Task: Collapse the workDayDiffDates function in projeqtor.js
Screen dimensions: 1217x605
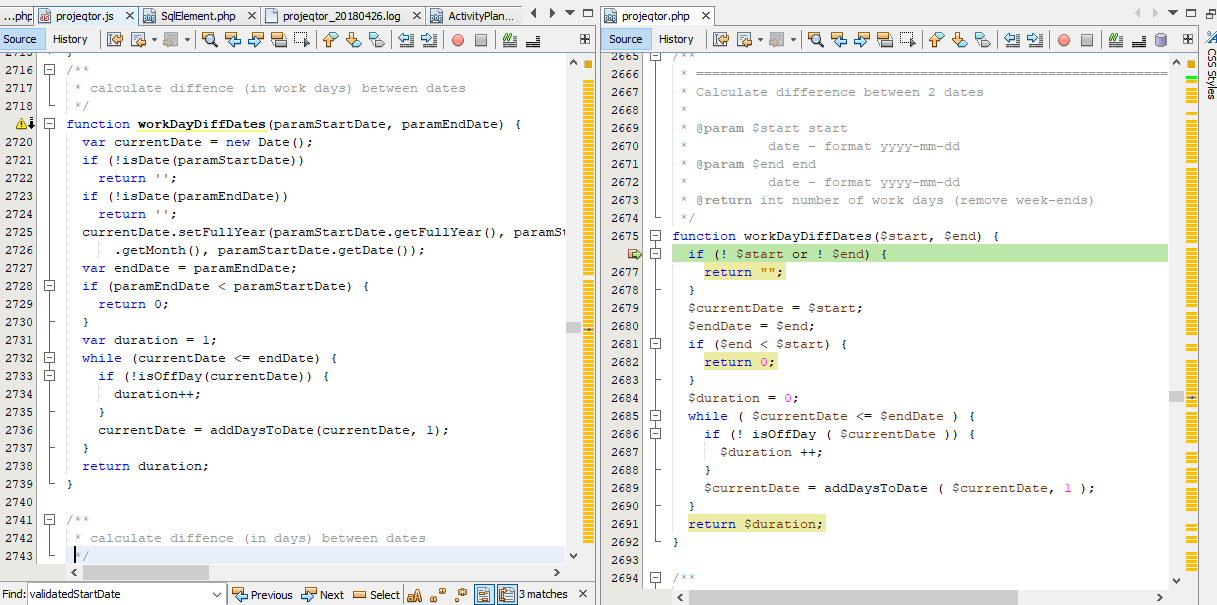Action: point(48,124)
